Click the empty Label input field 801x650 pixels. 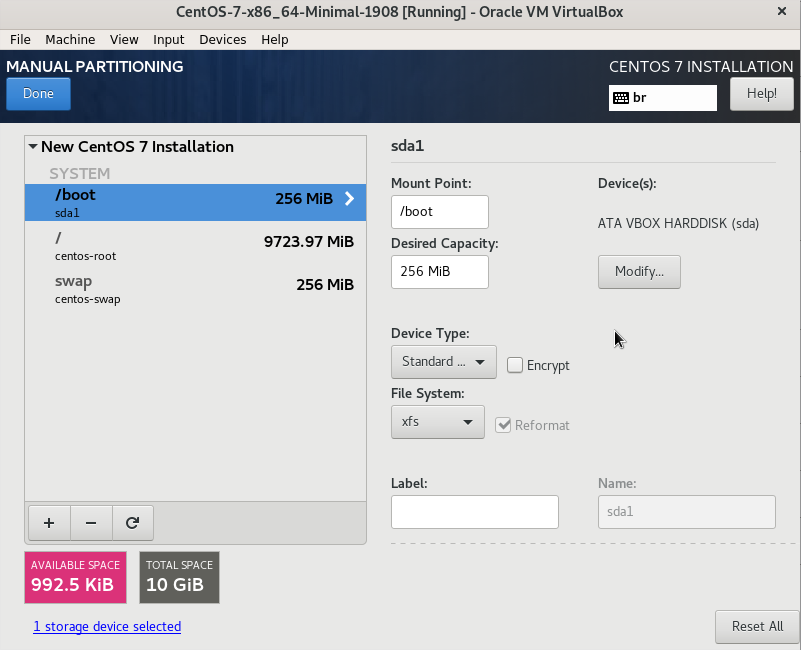point(475,512)
